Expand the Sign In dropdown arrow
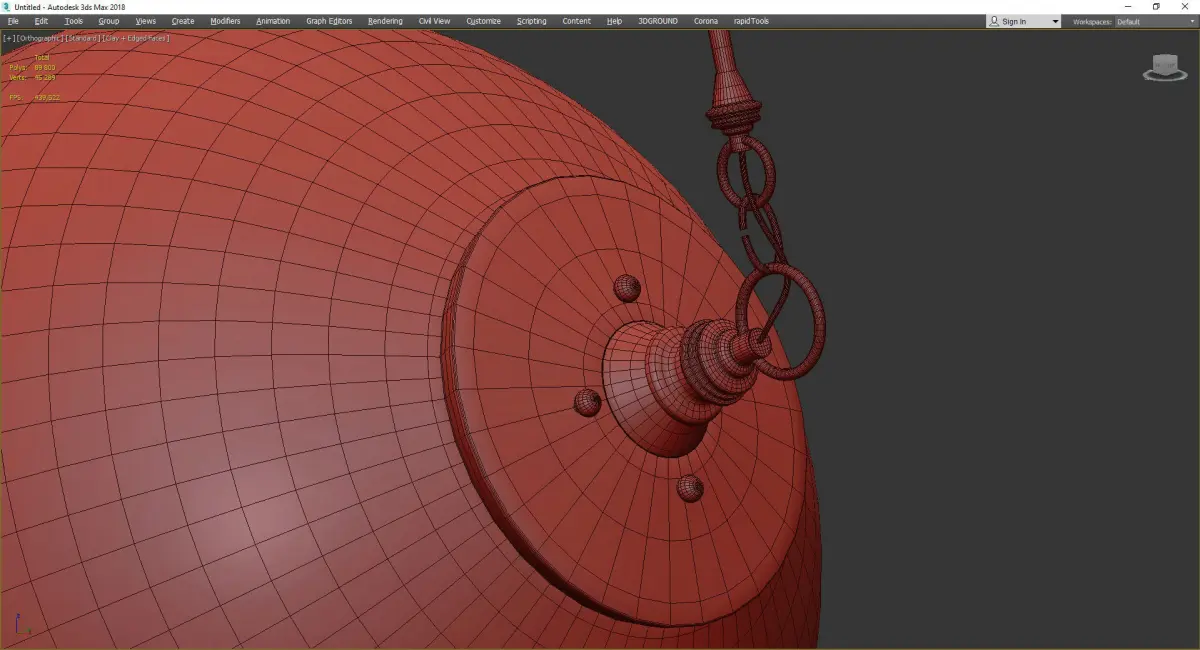Viewport: 1200px width, 650px height. [x=1054, y=22]
